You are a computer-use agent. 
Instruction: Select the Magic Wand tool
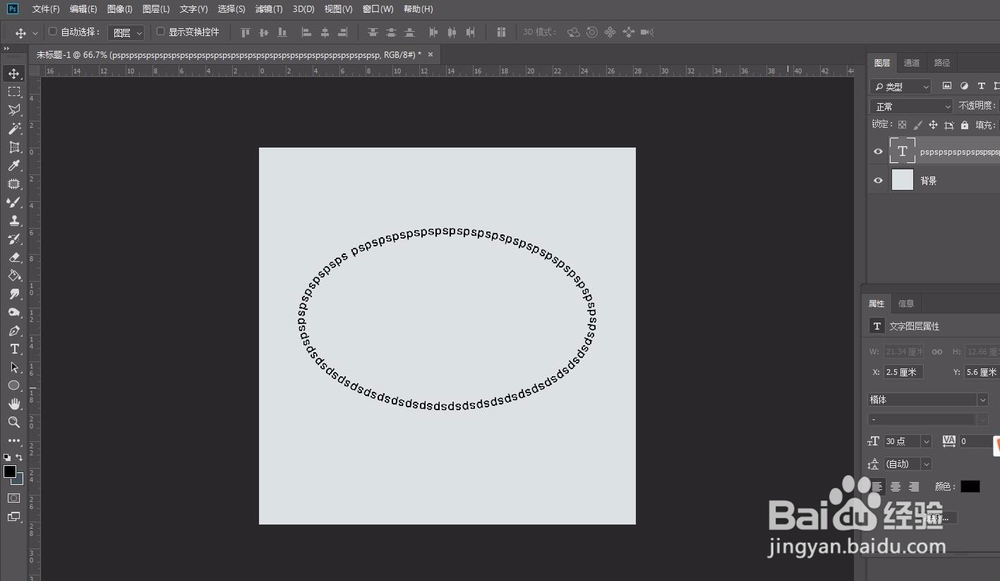tap(14, 128)
